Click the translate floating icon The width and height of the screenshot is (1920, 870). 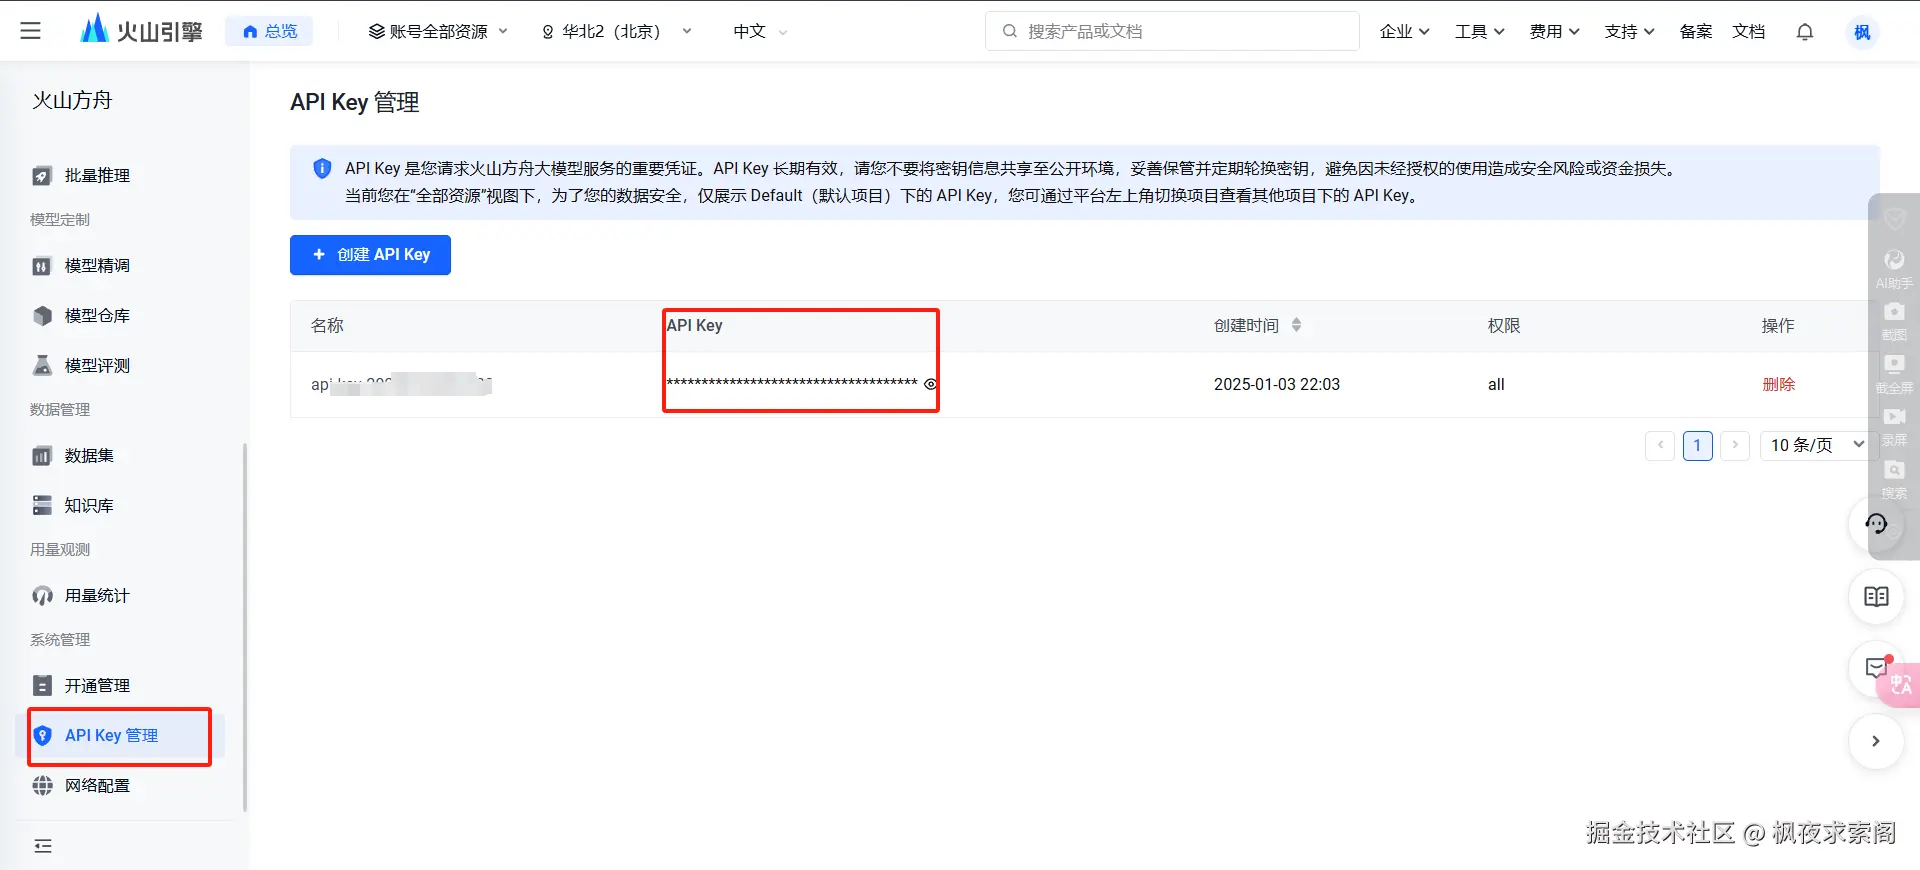tap(1900, 685)
